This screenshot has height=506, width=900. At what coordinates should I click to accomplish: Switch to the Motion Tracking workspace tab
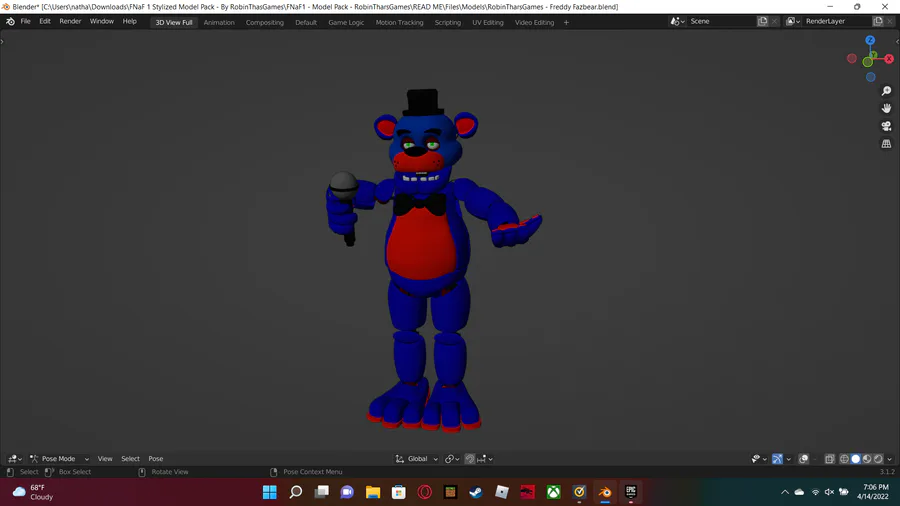pos(399,22)
